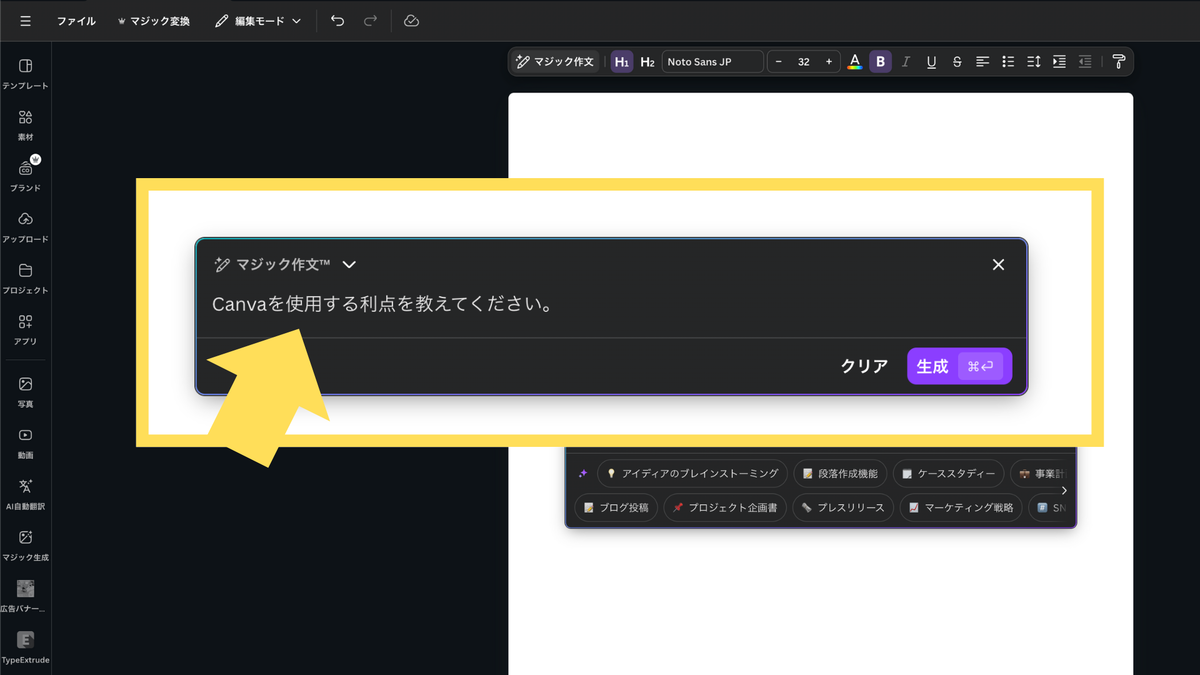Toggle bulleted list
Screen dimensions: 1200x675
pyautogui.click(x=1008, y=62)
